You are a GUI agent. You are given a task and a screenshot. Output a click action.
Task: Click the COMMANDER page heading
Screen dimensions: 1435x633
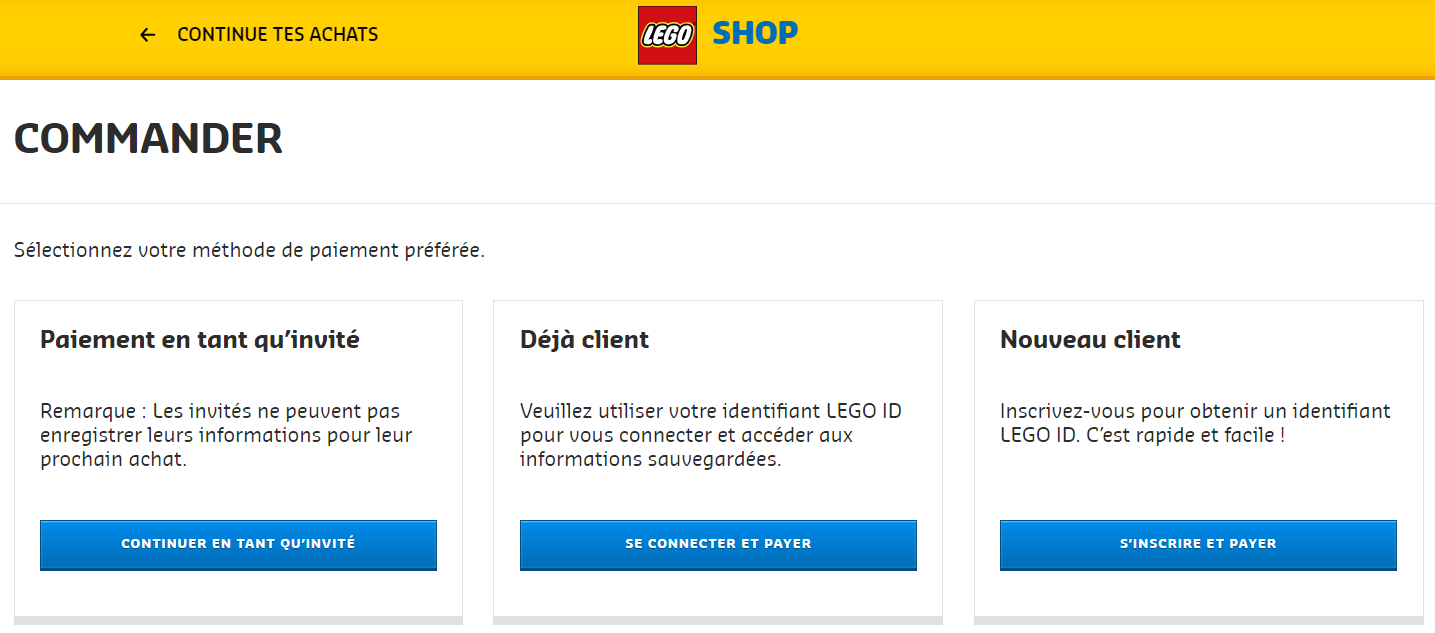point(148,139)
